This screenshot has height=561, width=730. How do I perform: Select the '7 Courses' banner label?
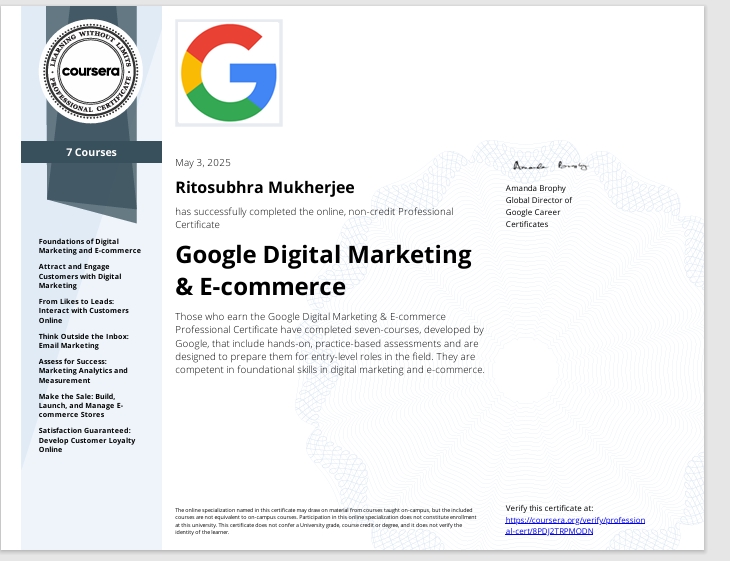click(x=91, y=152)
